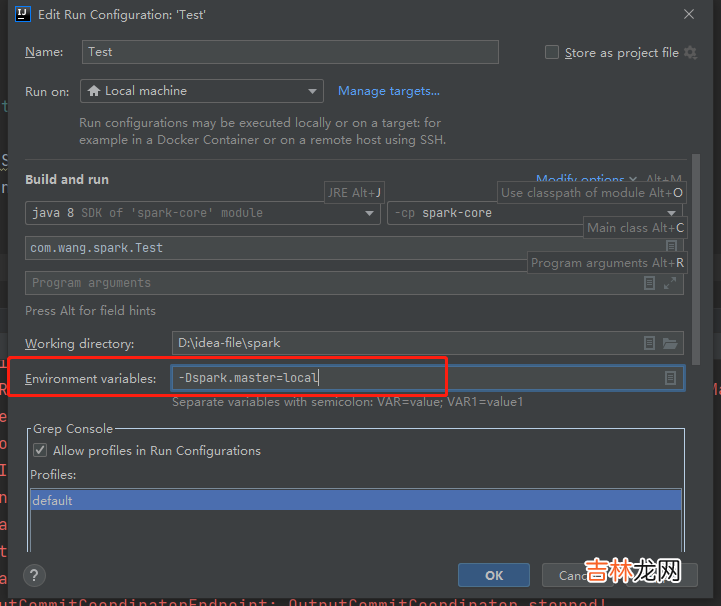Click the Manage targets link
This screenshot has height=606, width=721.
(x=388, y=91)
